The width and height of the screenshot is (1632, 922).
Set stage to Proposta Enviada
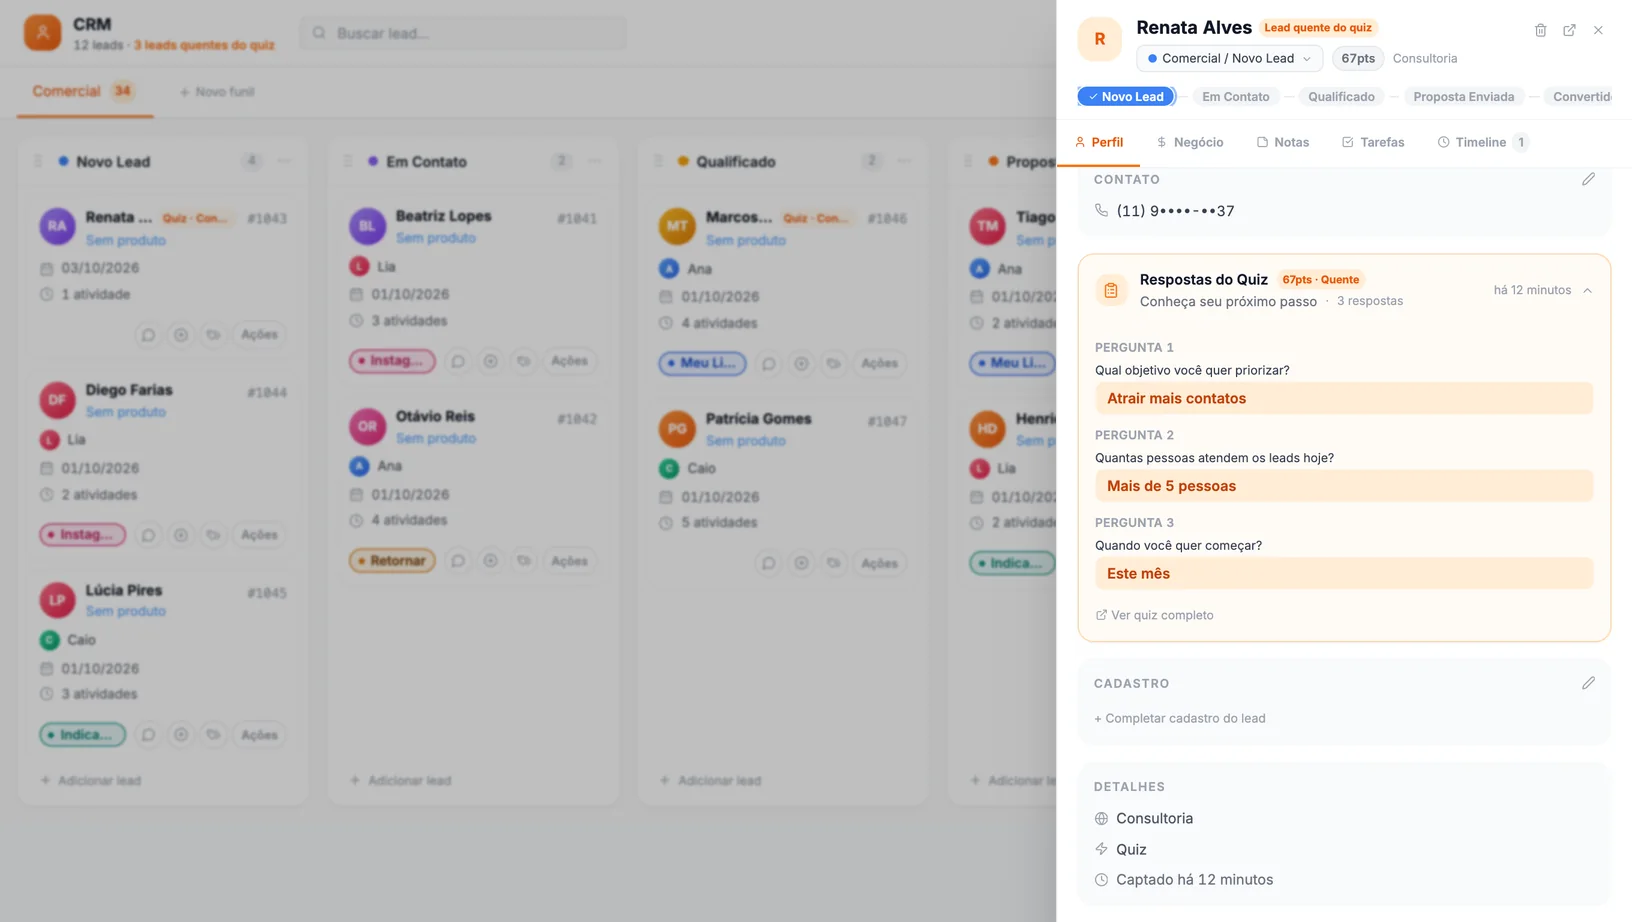pyautogui.click(x=1463, y=97)
